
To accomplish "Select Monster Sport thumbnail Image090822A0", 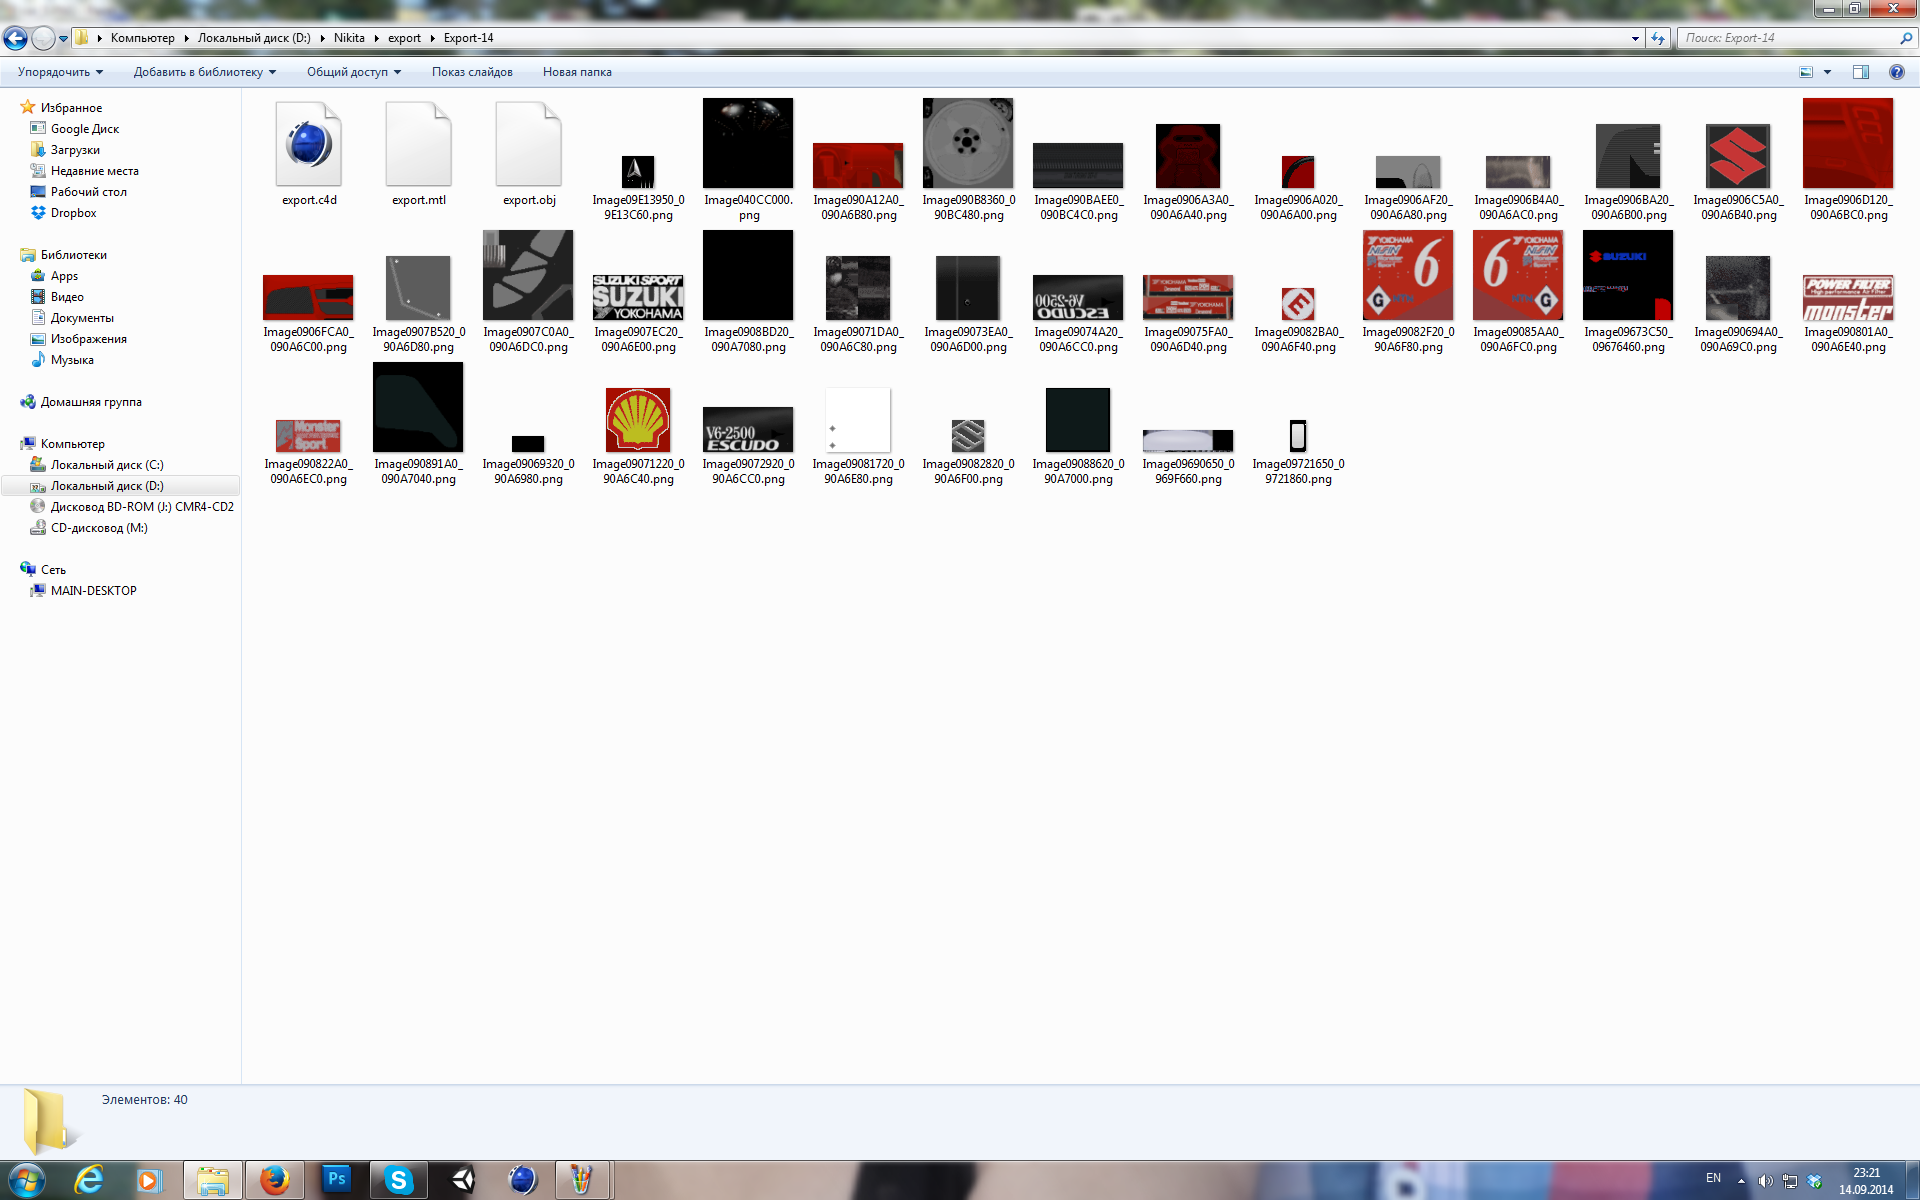I will coord(308,436).
